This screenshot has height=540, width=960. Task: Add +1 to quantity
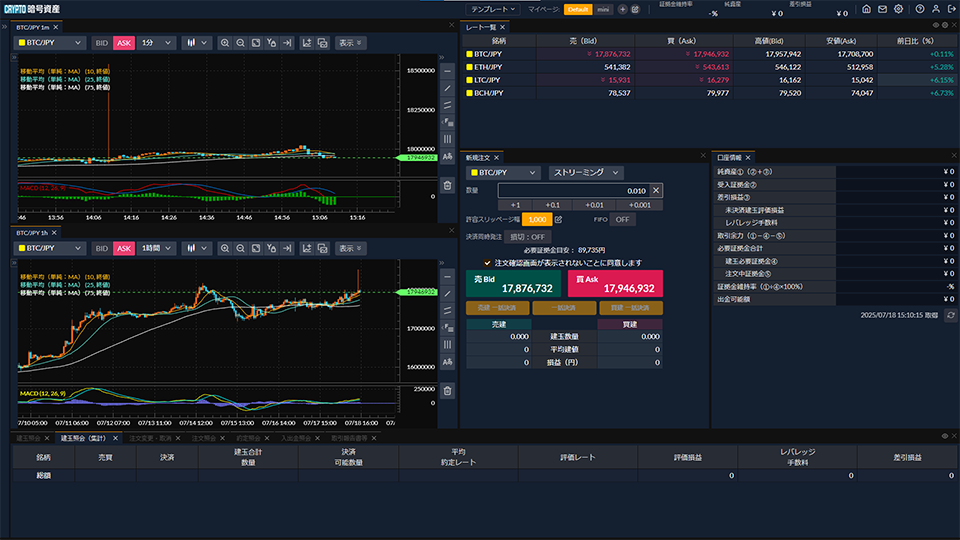click(x=516, y=205)
